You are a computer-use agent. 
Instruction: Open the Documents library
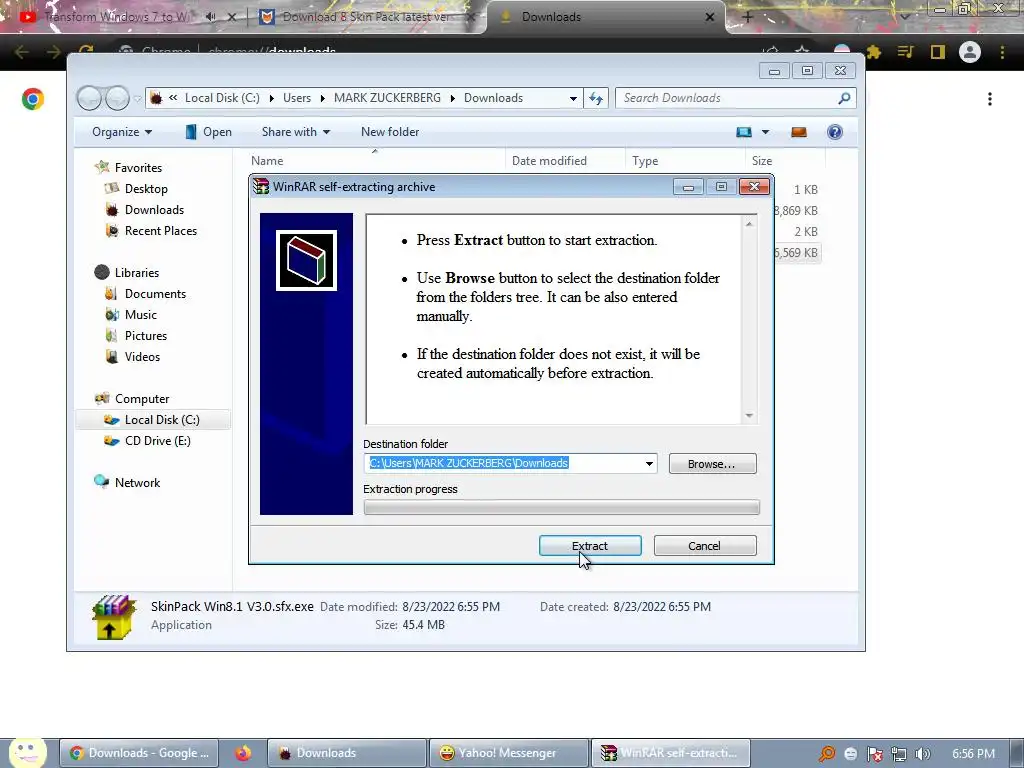point(155,294)
